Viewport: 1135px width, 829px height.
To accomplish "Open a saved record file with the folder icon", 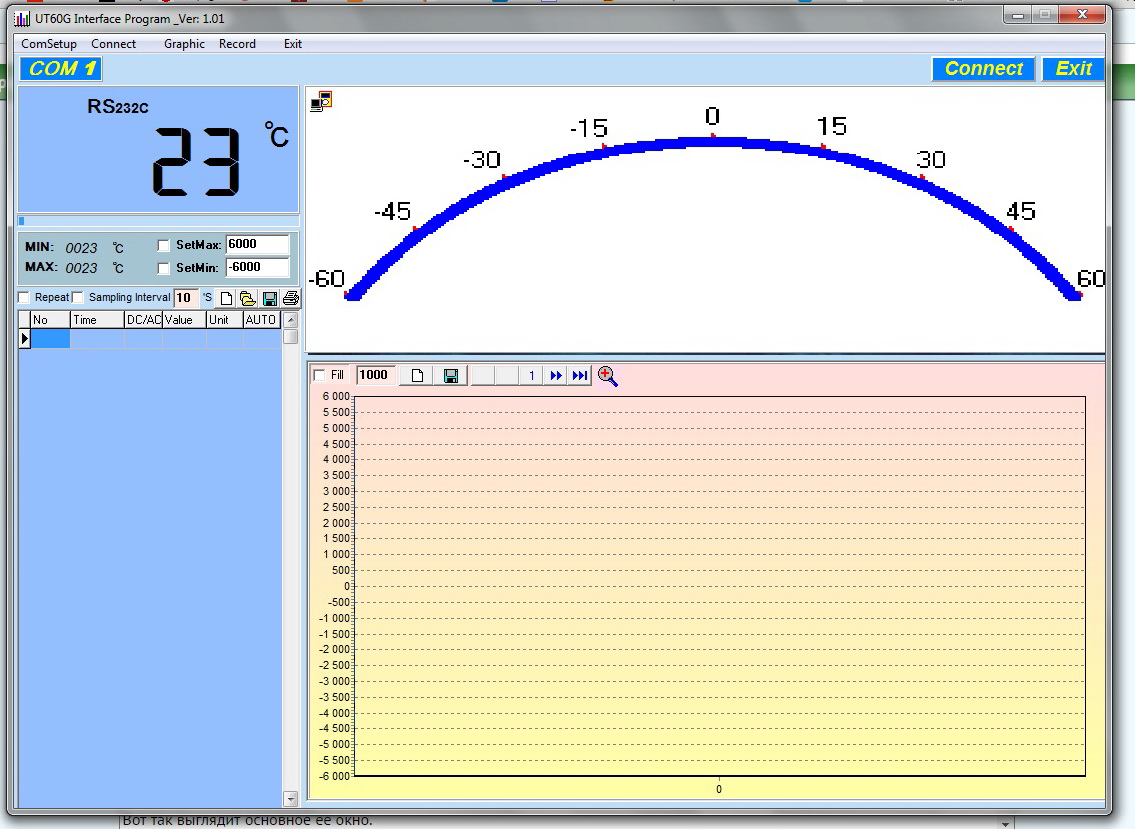I will [x=248, y=298].
